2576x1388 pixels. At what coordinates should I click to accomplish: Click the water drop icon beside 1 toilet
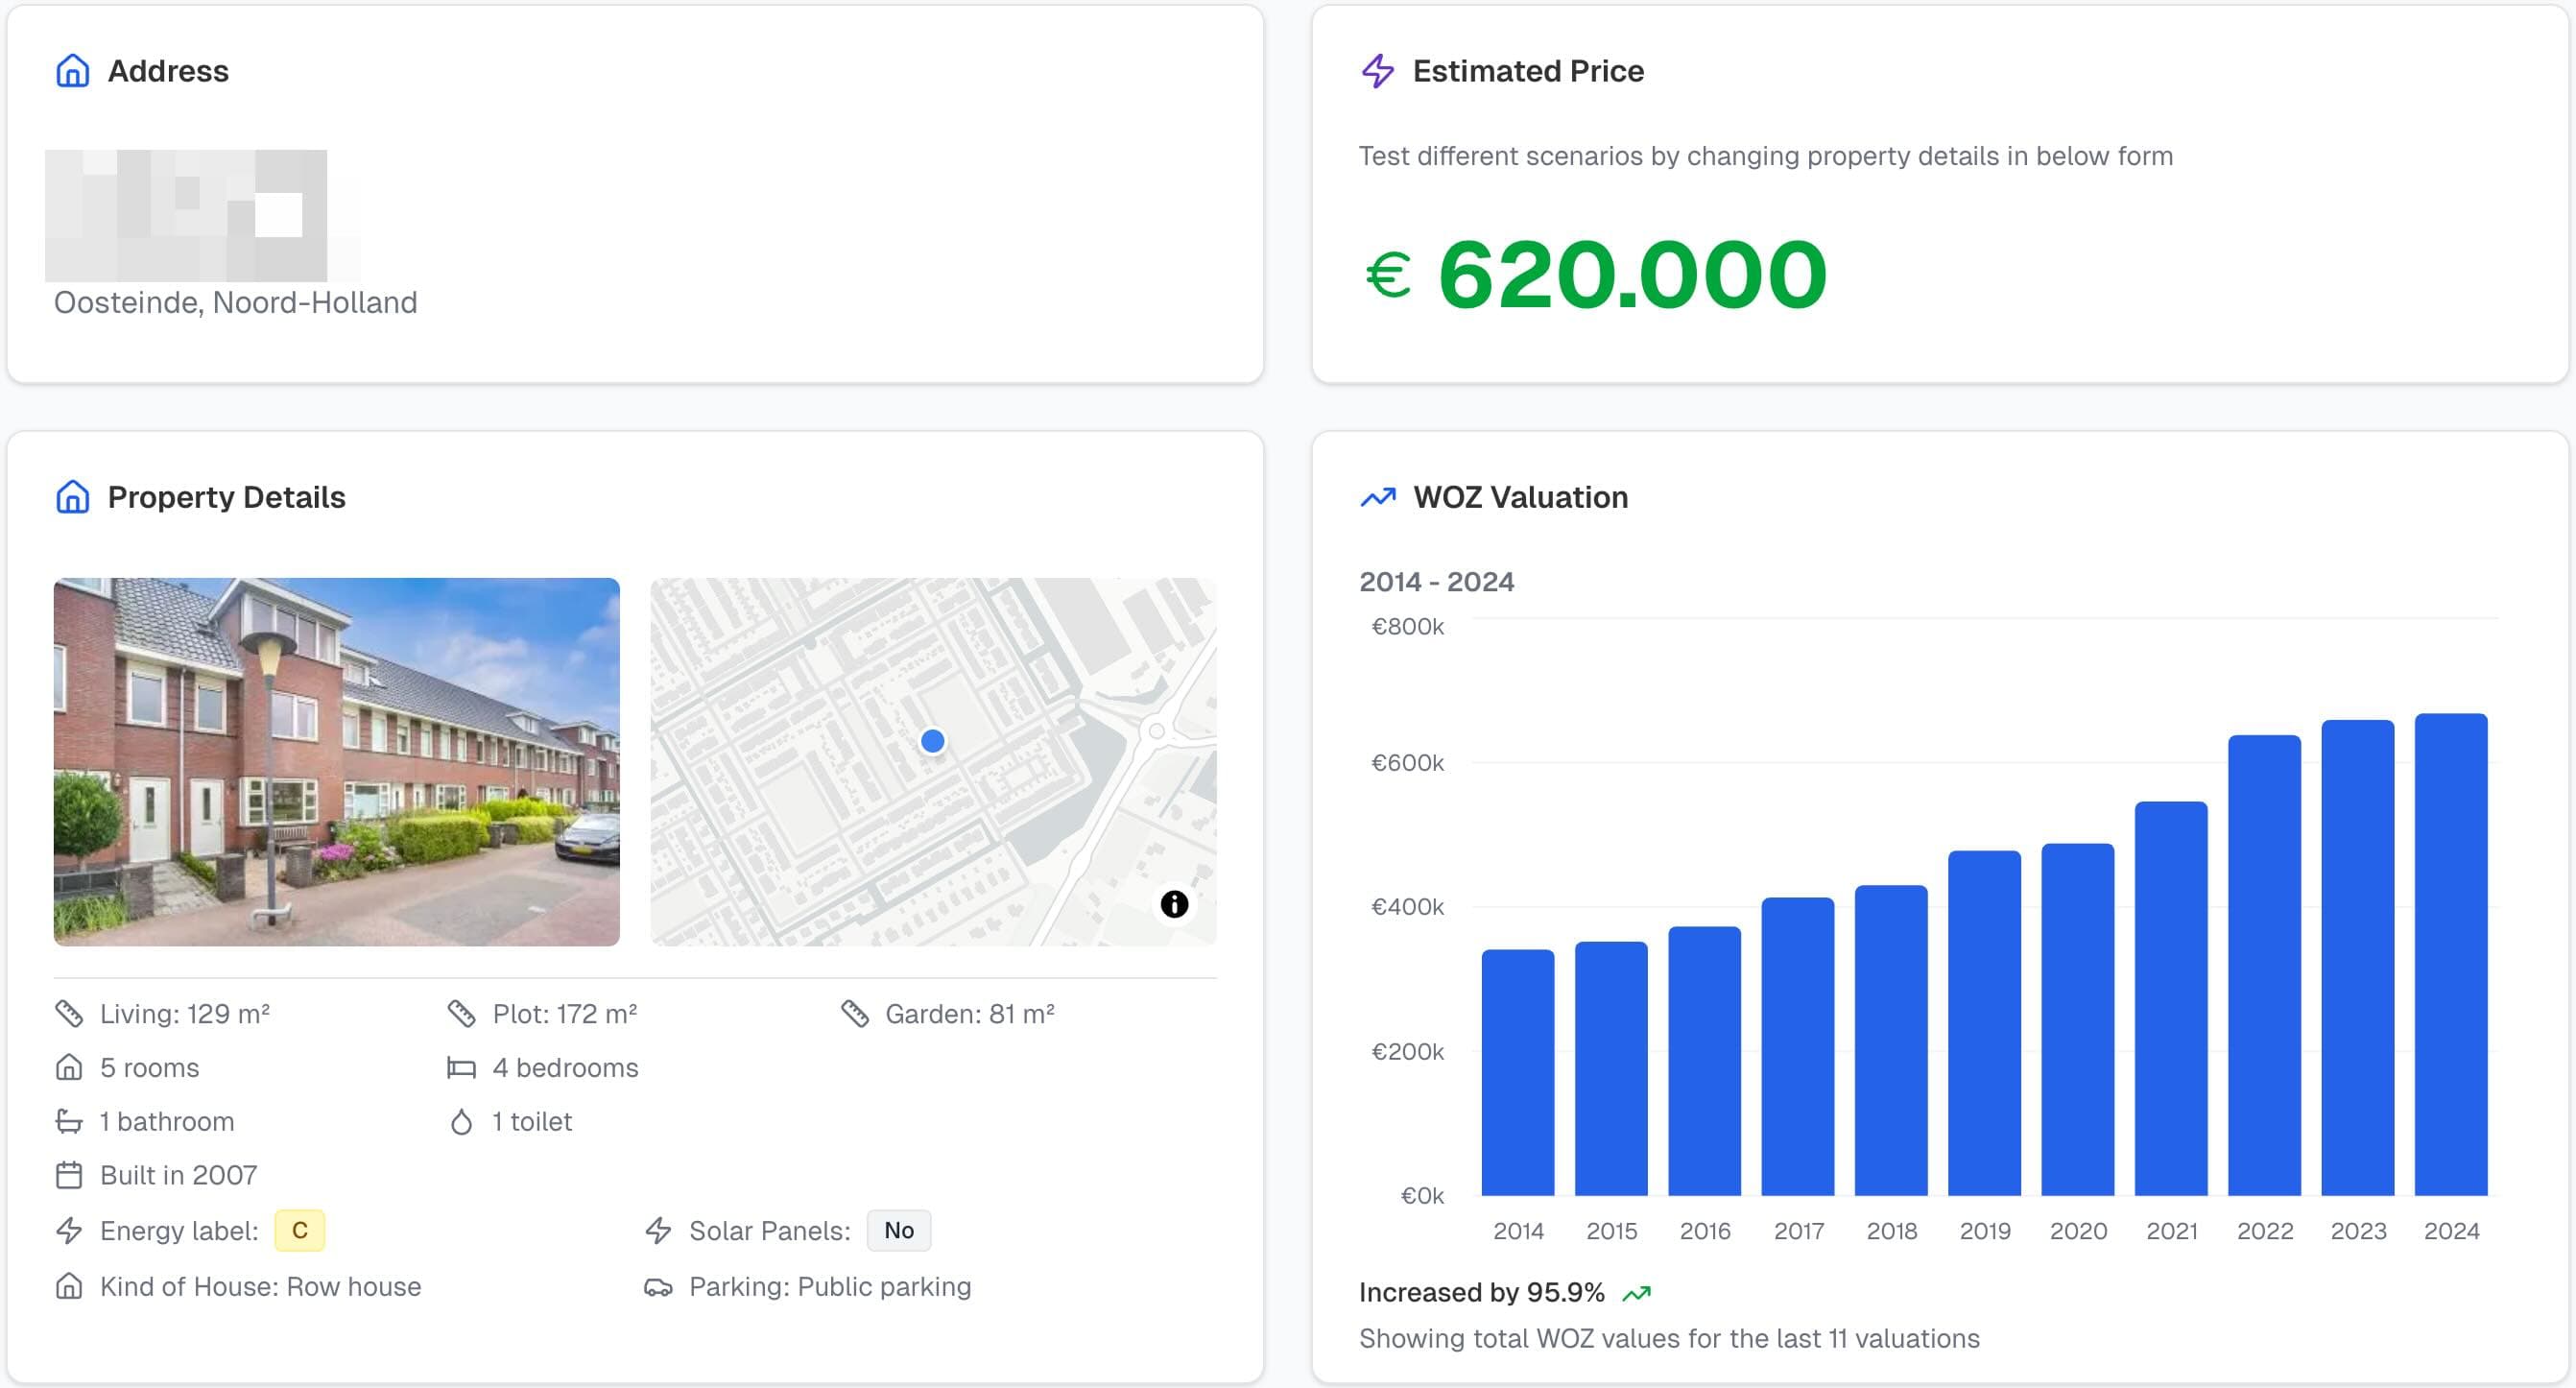pyautogui.click(x=461, y=1121)
